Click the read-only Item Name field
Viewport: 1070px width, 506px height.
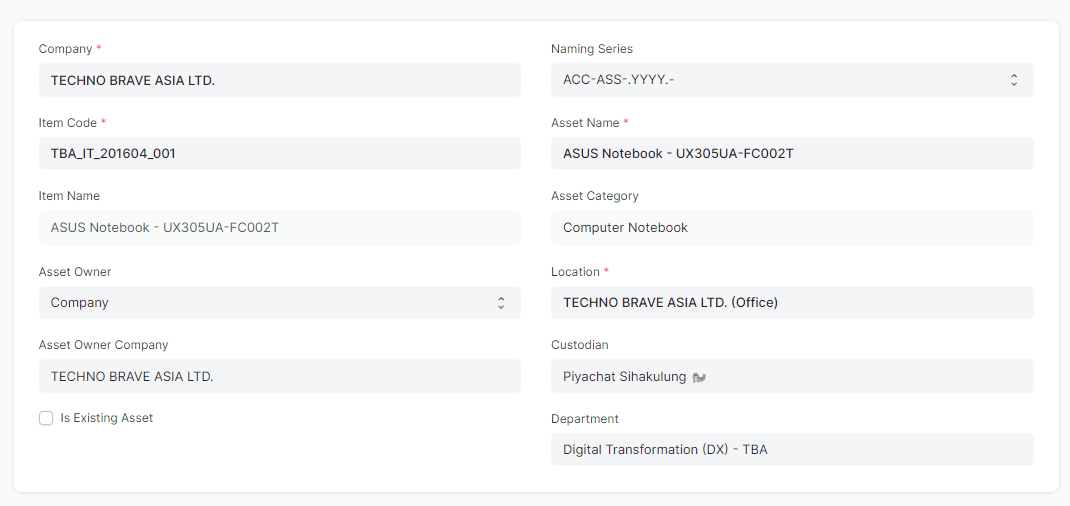click(x=279, y=228)
